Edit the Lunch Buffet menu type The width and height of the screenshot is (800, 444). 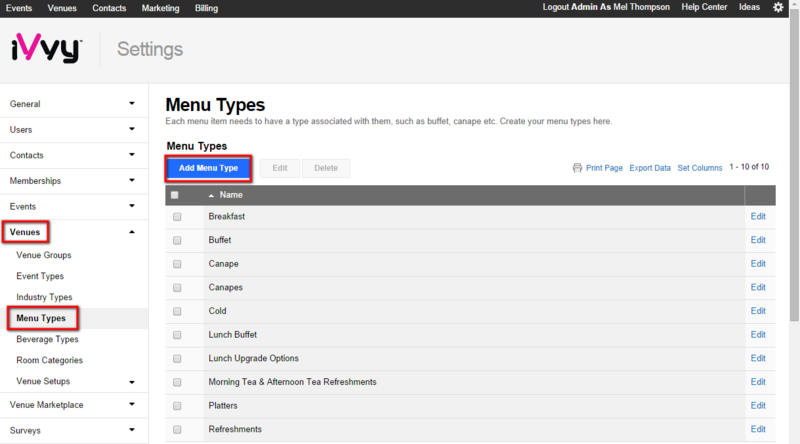[758, 335]
